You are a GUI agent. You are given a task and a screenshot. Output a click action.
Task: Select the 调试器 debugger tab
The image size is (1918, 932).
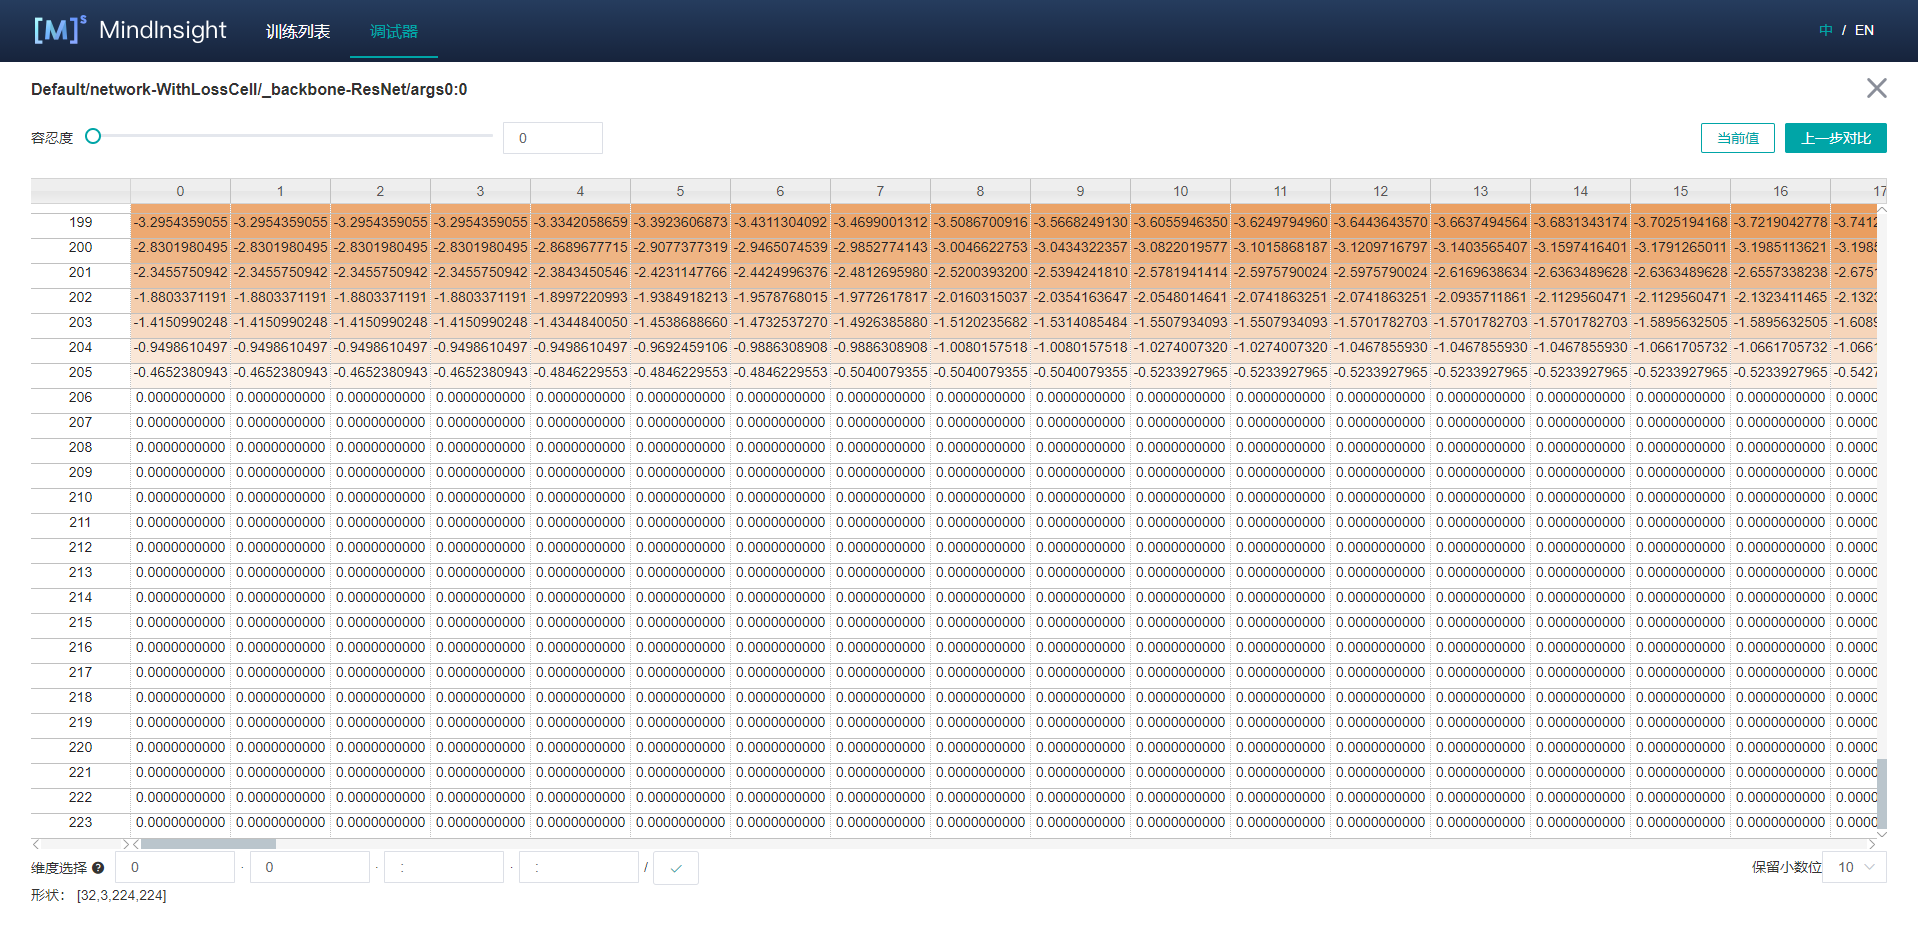pos(394,31)
